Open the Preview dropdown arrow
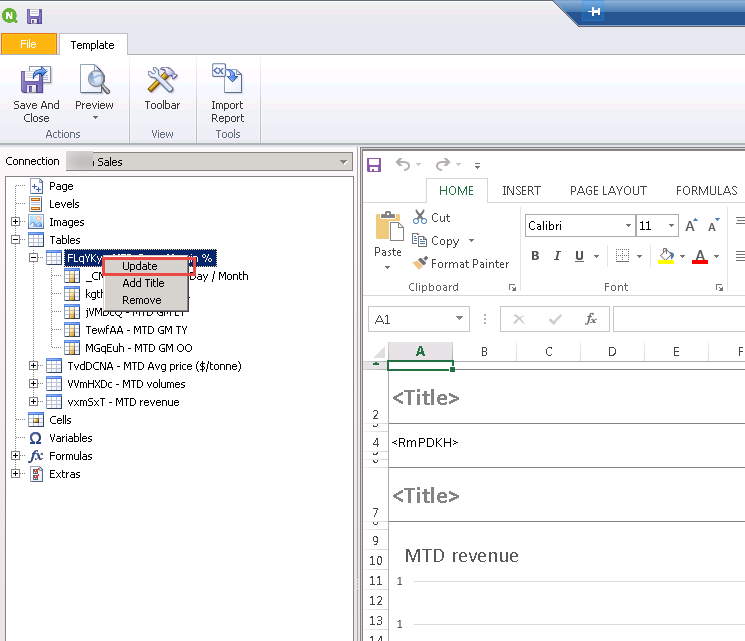Screen dimensions: 745x641 (95, 117)
